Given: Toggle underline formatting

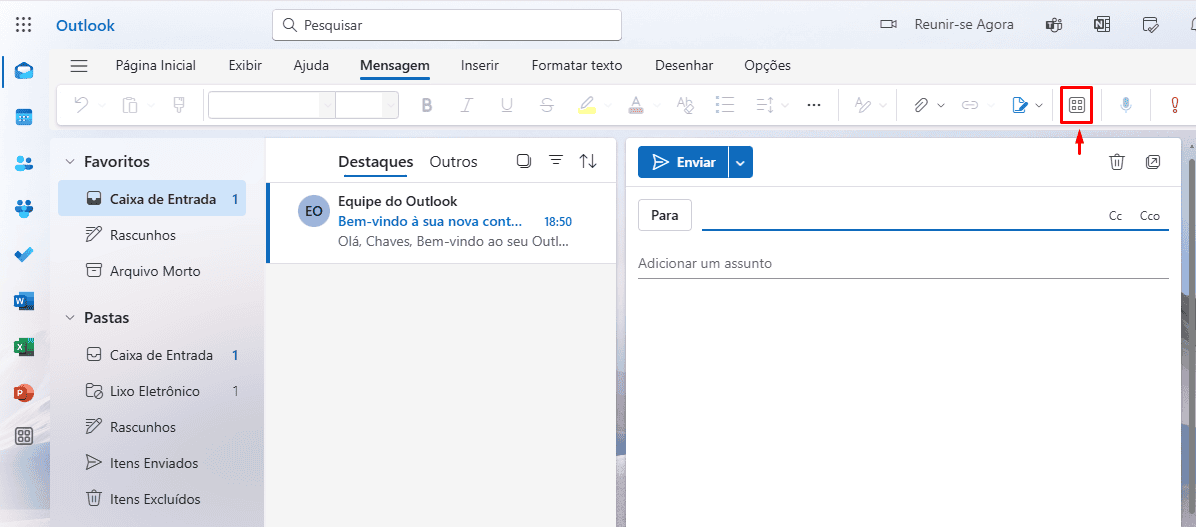Looking at the screenshot, I should [506, 105].
